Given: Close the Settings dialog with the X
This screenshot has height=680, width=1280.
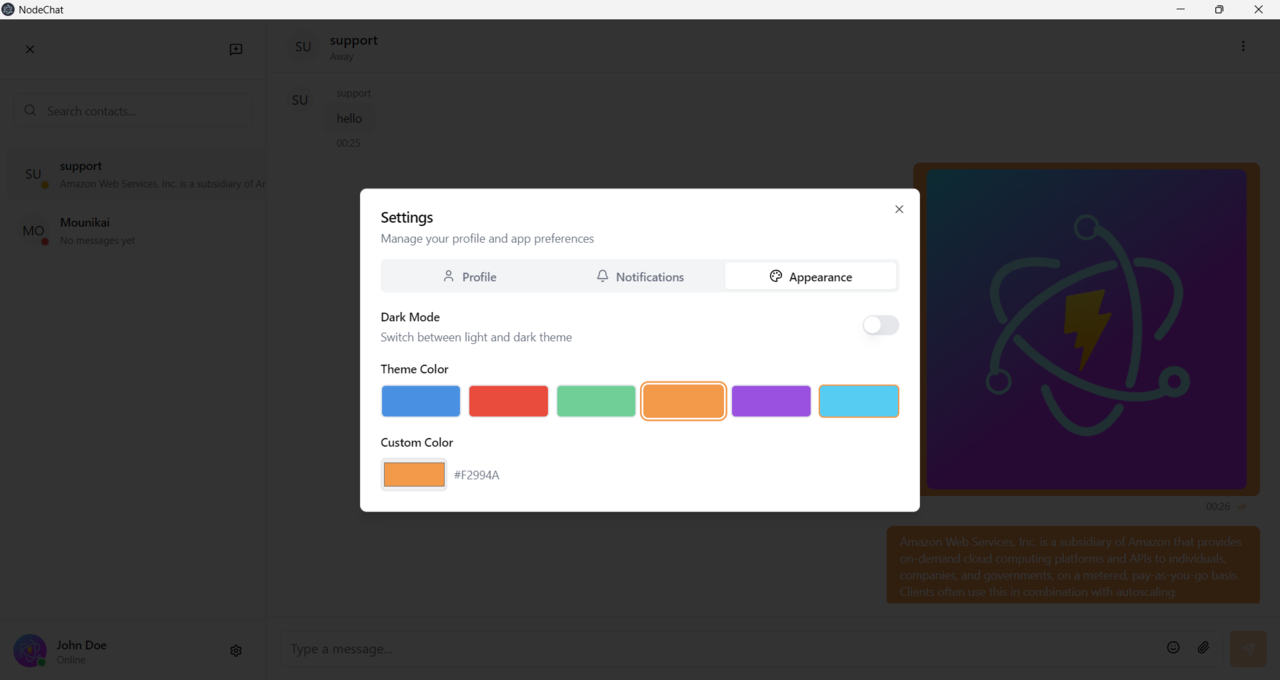Looking at the screenshot, I should click(x=899, y=209).
